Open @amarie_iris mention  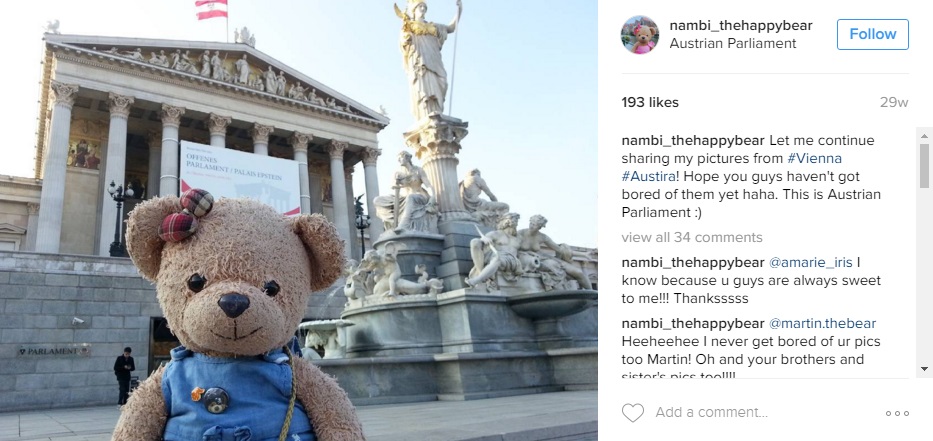pyautogui.click(x=810, y=262)
